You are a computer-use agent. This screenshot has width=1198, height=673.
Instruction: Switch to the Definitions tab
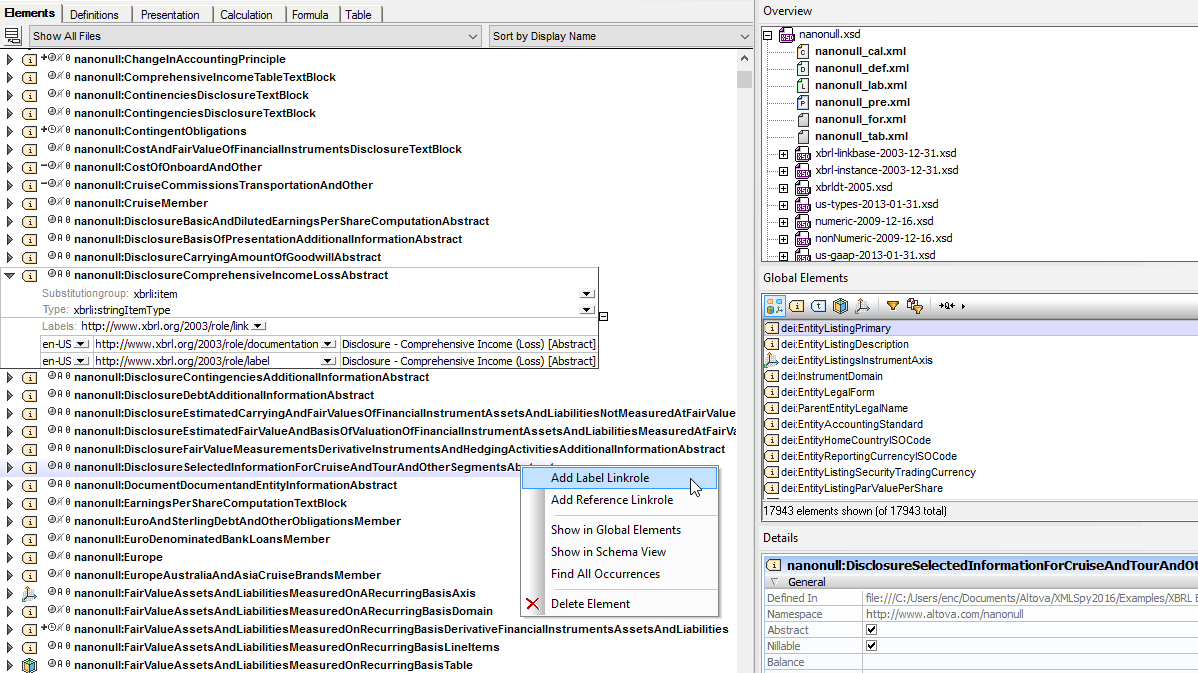click(94, 15)
